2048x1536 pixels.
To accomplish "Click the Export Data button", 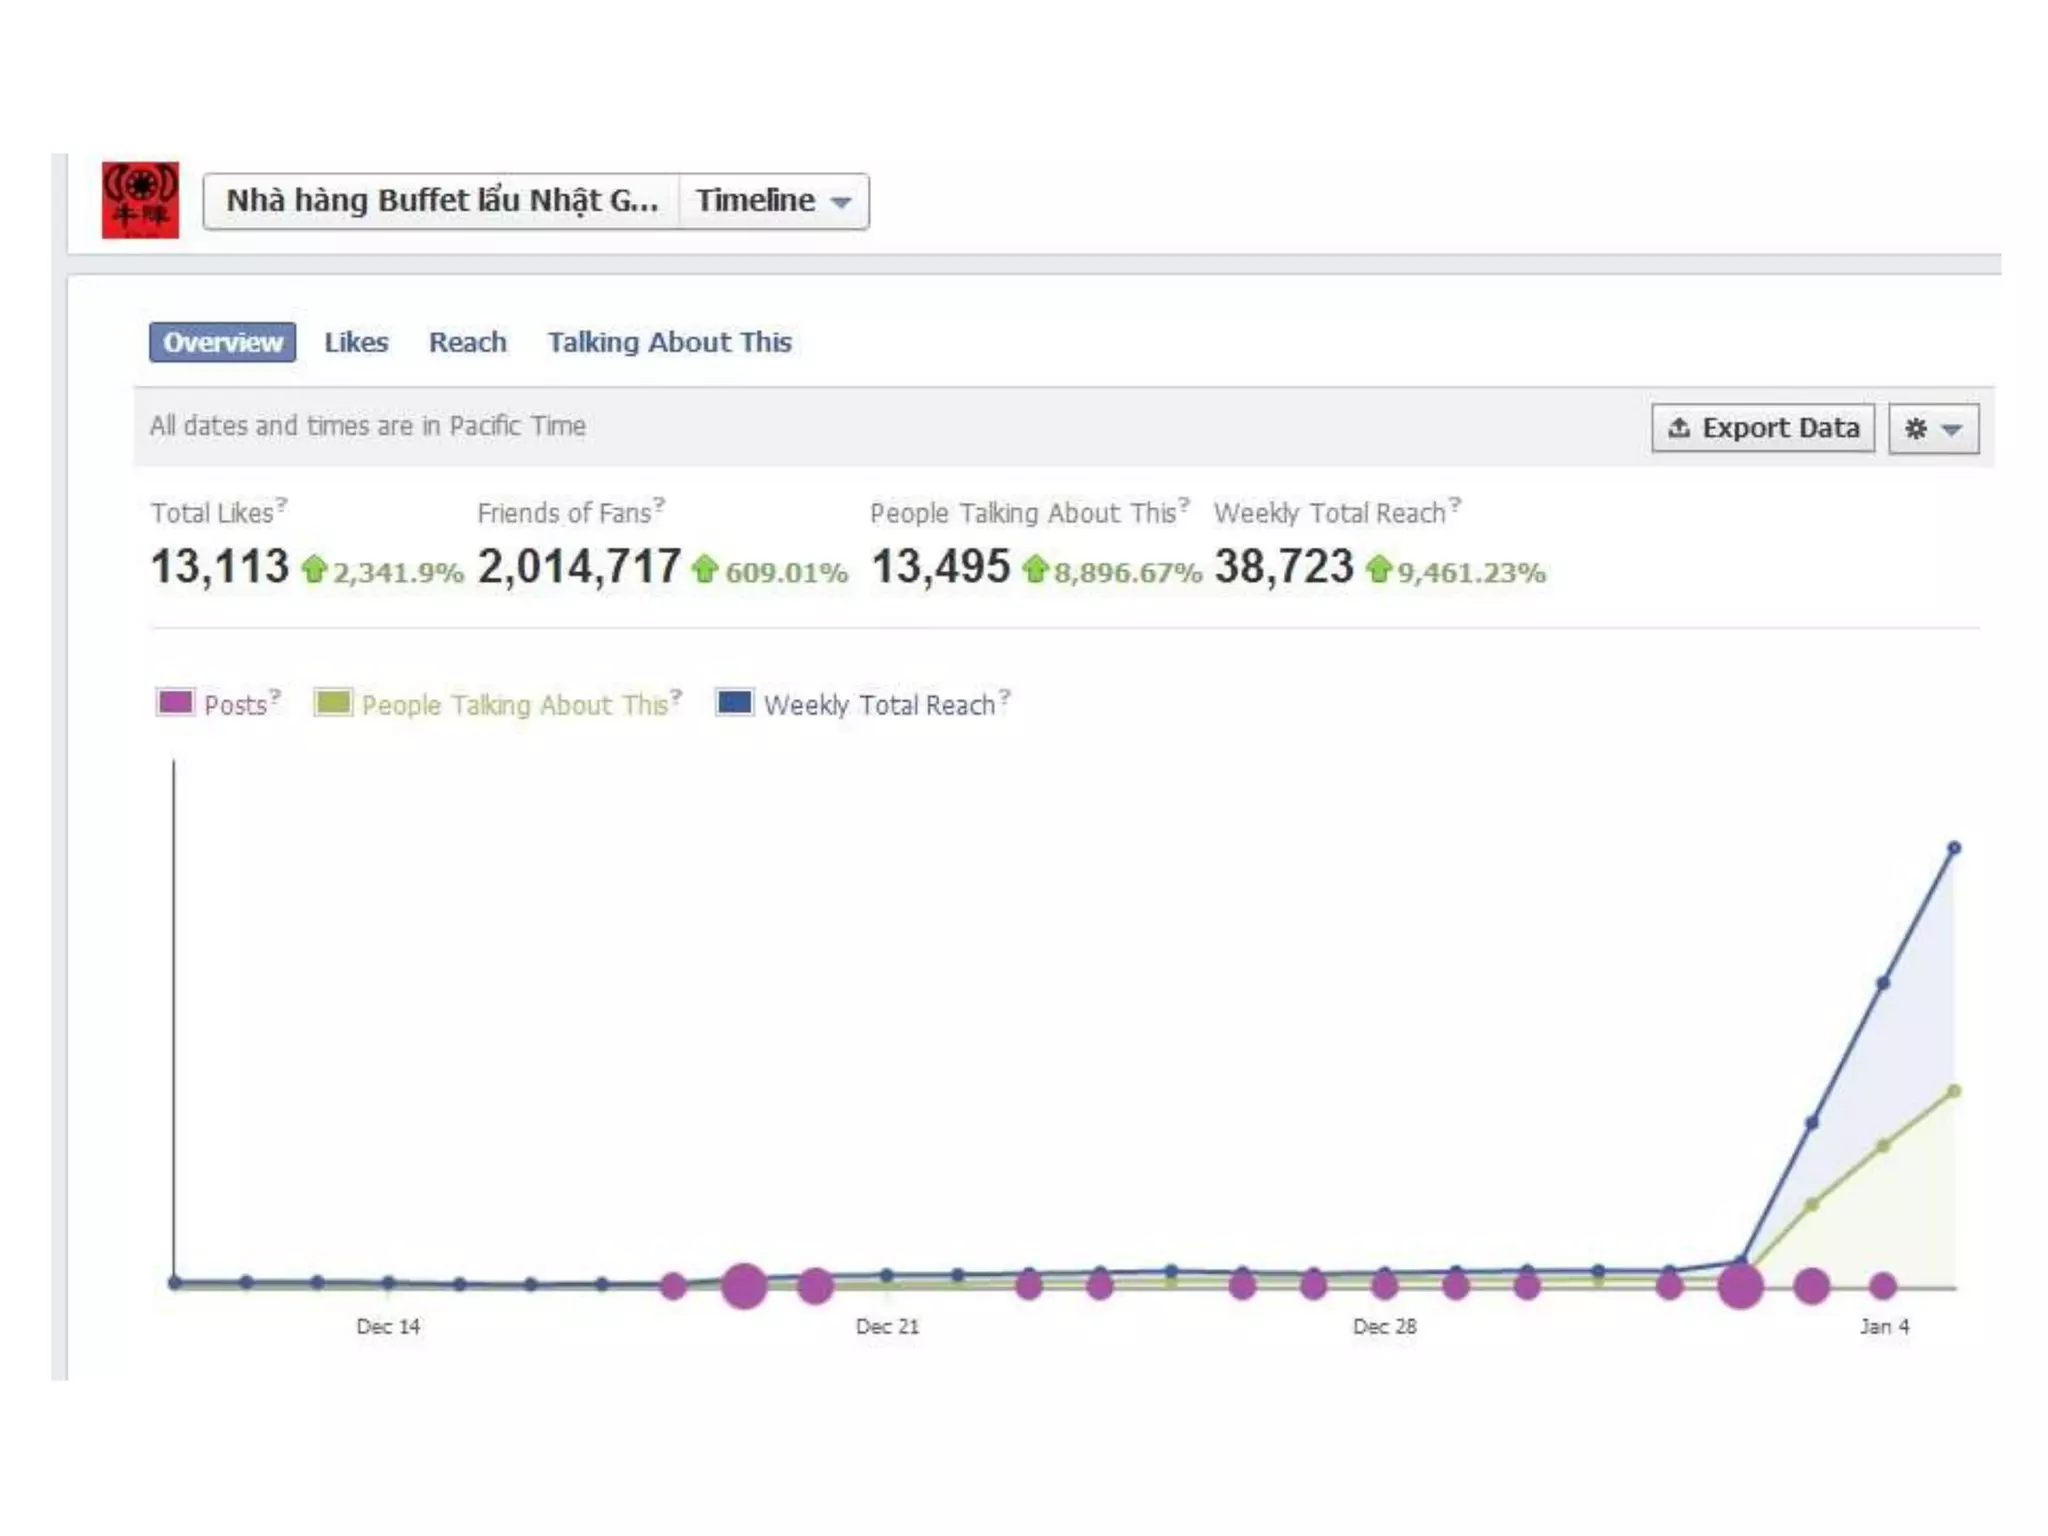I will pos(1762,428).
